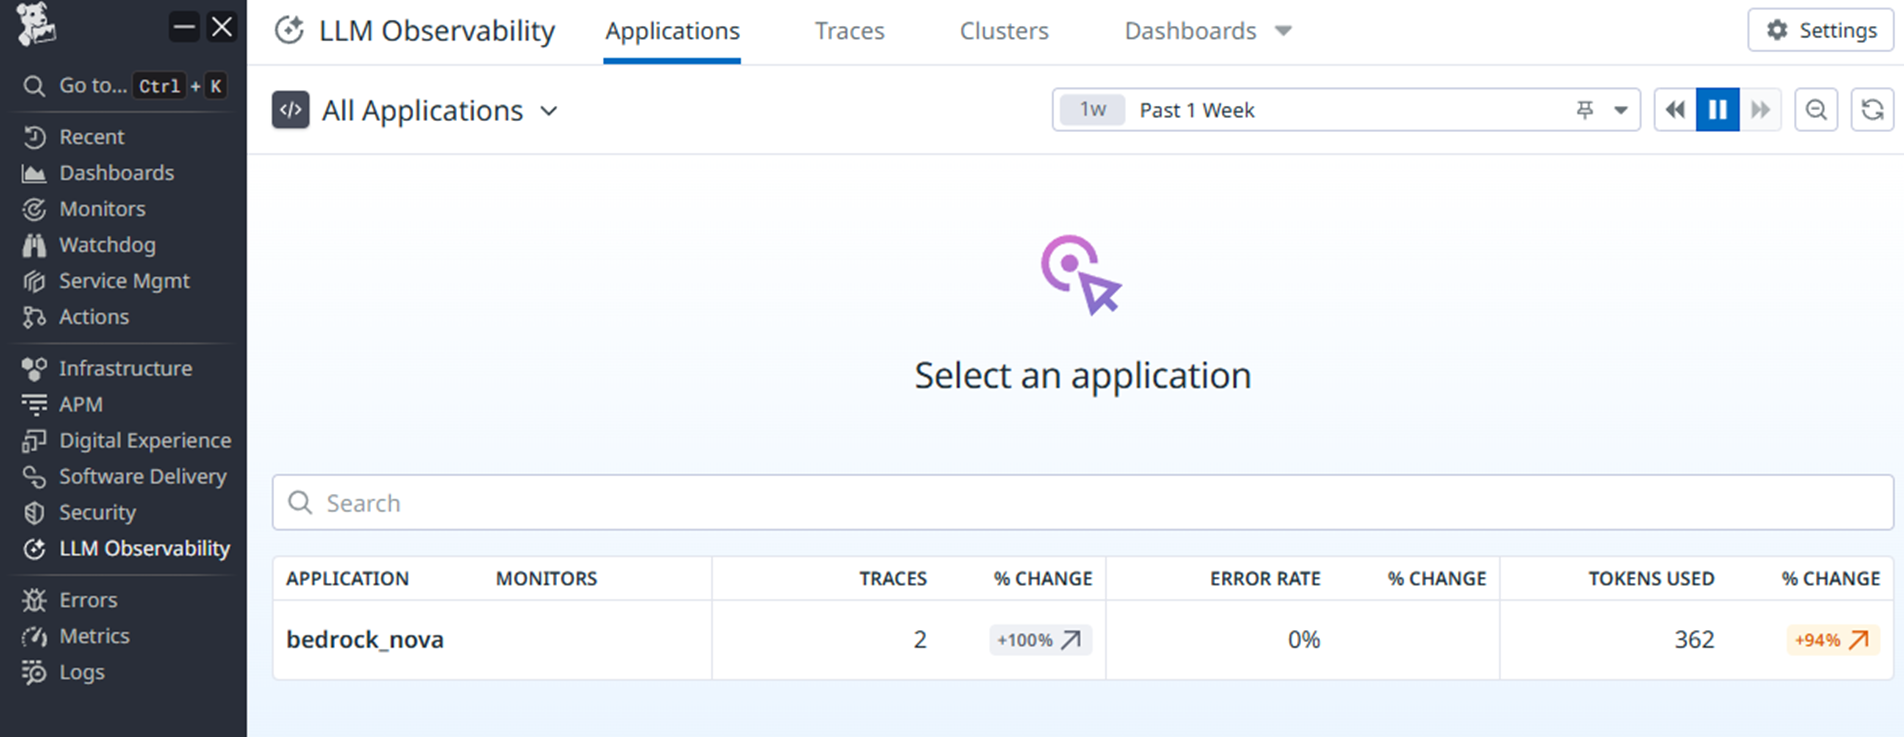
Task: Click the Infrastructure icon in sidebar
Action: pyautogui.click(x=34, y=369)
